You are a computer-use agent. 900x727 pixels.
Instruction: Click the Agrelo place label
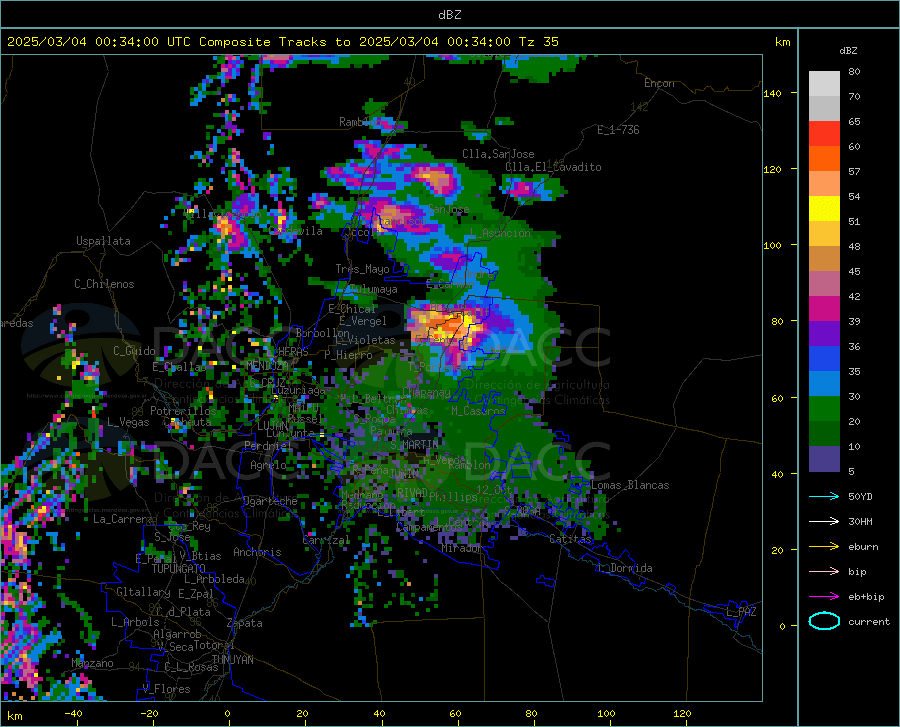click(268, 465)
